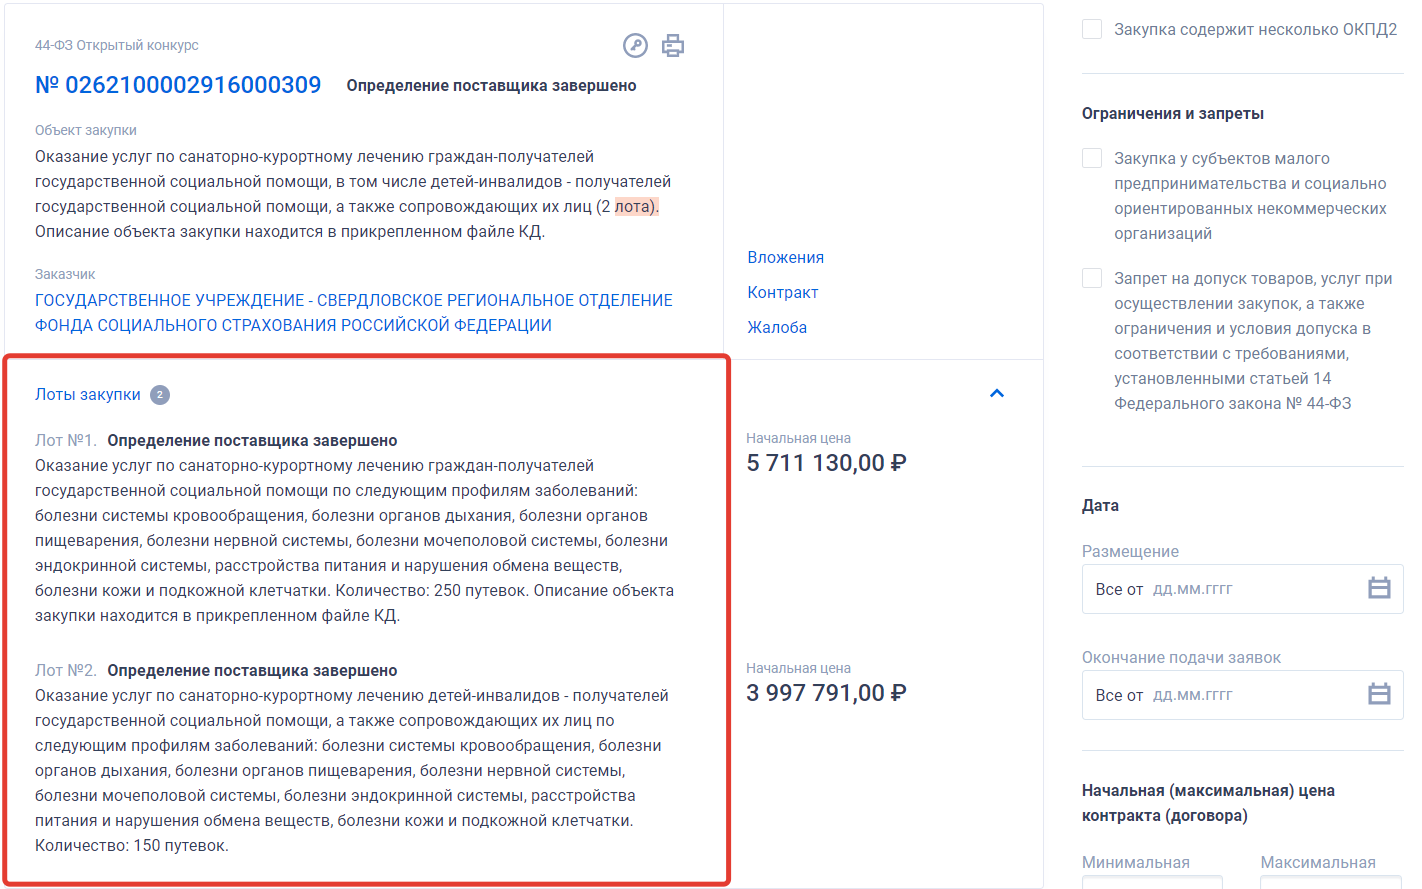
Task: Open the calendar icon for Размещение date
Action: tap(1380, 588)
